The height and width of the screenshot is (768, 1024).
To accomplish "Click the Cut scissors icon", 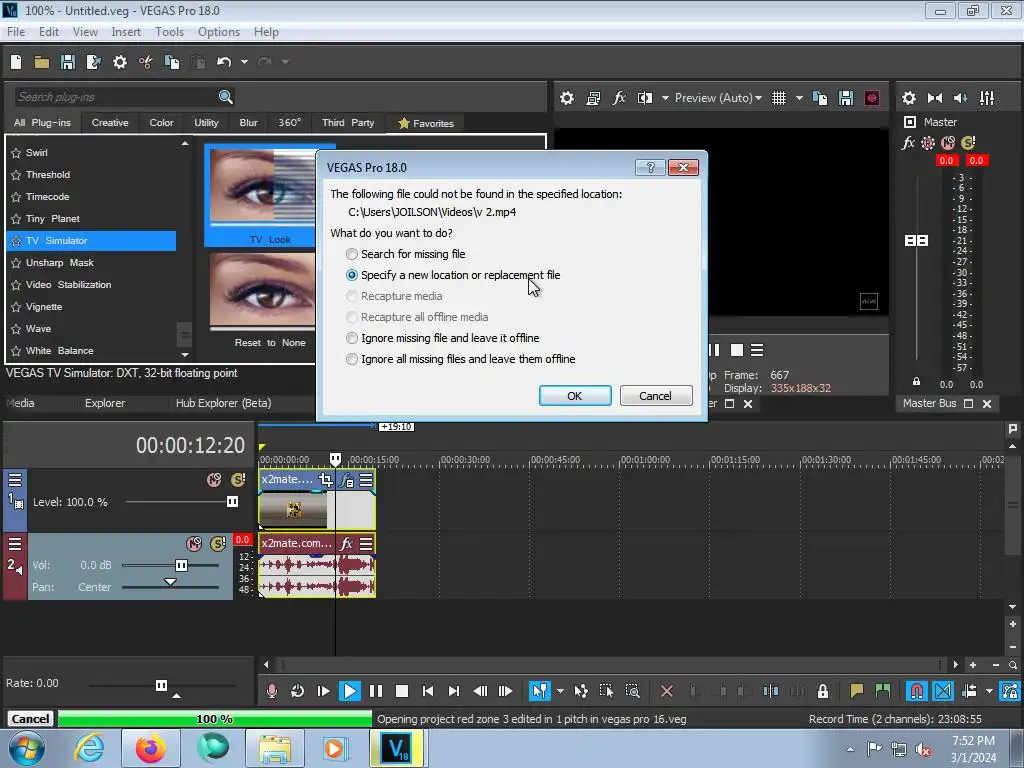I will click(x=146, y=62).
